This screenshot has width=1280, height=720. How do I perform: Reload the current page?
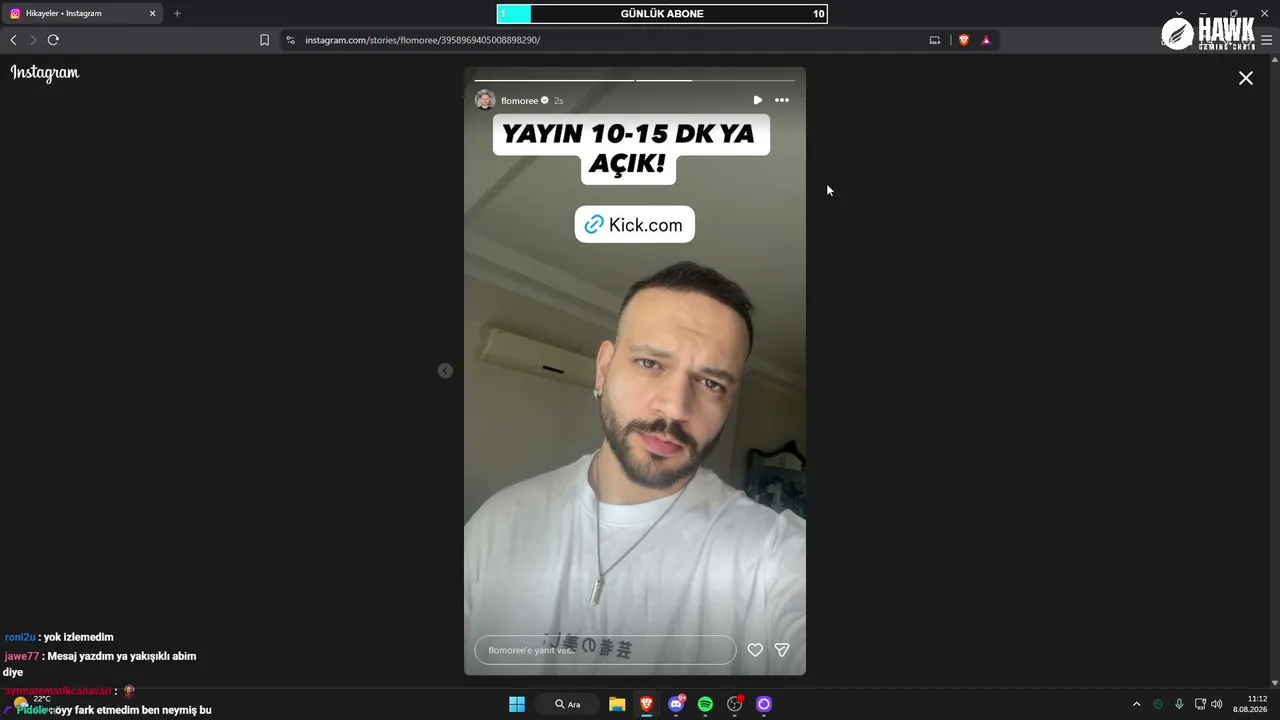(x=53, y=40)
